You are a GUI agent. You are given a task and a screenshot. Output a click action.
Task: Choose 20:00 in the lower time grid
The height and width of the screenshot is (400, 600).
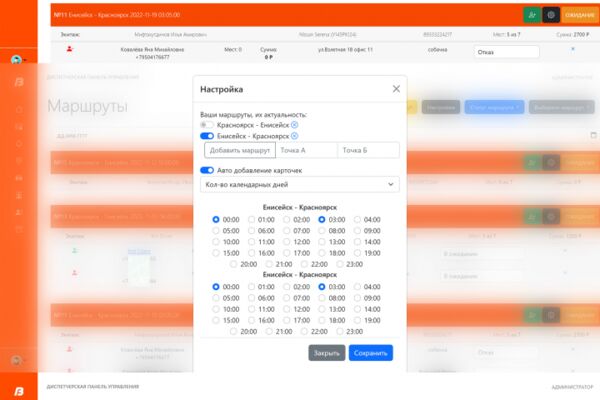233,331
